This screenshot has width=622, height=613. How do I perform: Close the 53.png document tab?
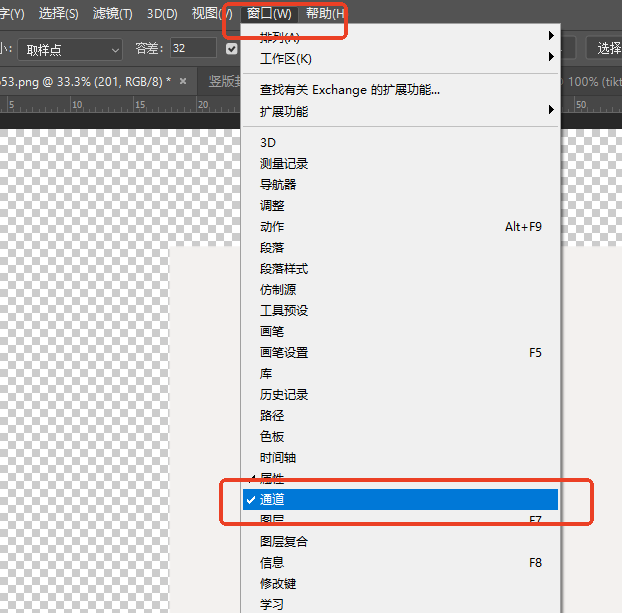[x=181, y=80]
